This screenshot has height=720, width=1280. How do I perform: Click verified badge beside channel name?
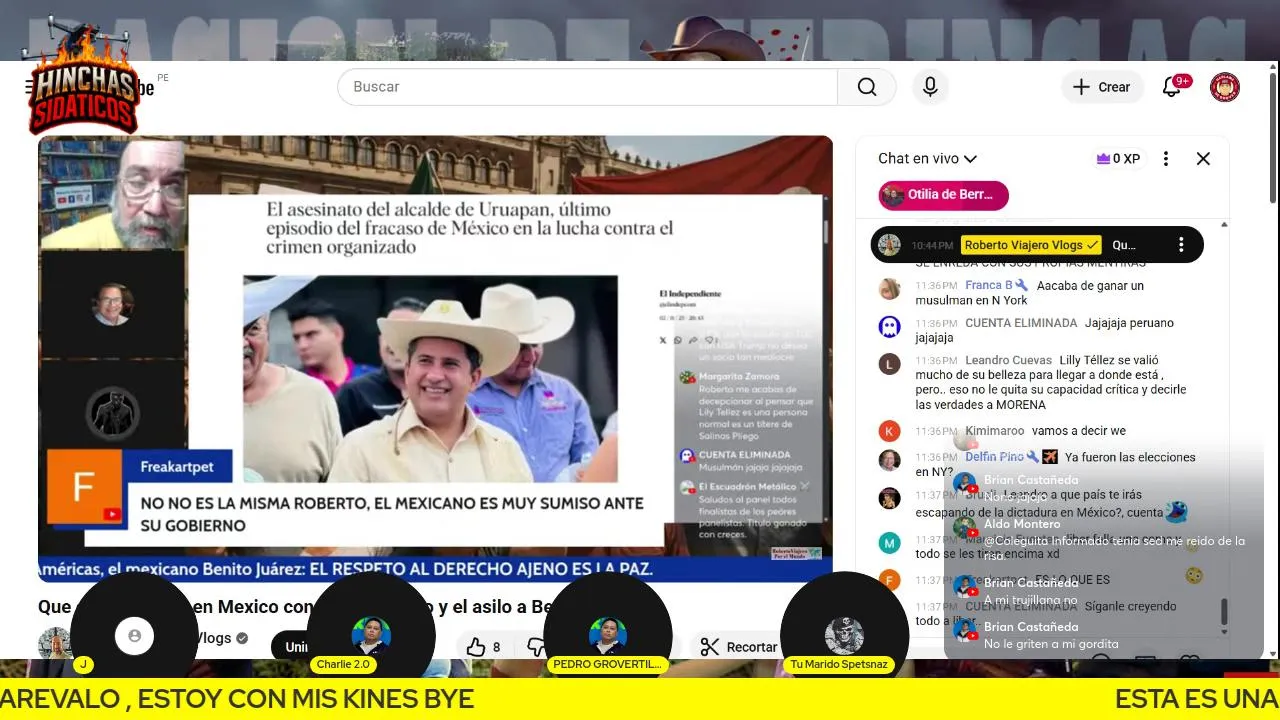click(x=242, y=638)
